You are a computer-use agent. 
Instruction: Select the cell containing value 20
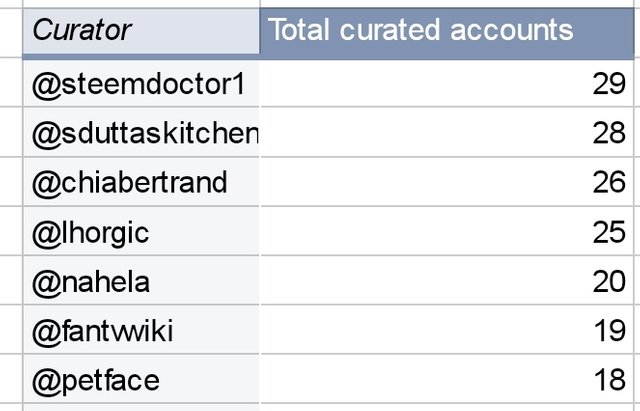pos(447,280)
